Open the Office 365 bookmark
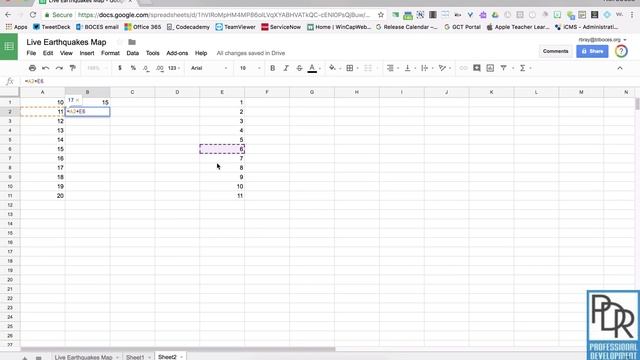Image resolution: width=640 pixels, height=360 pixels. 143,27
